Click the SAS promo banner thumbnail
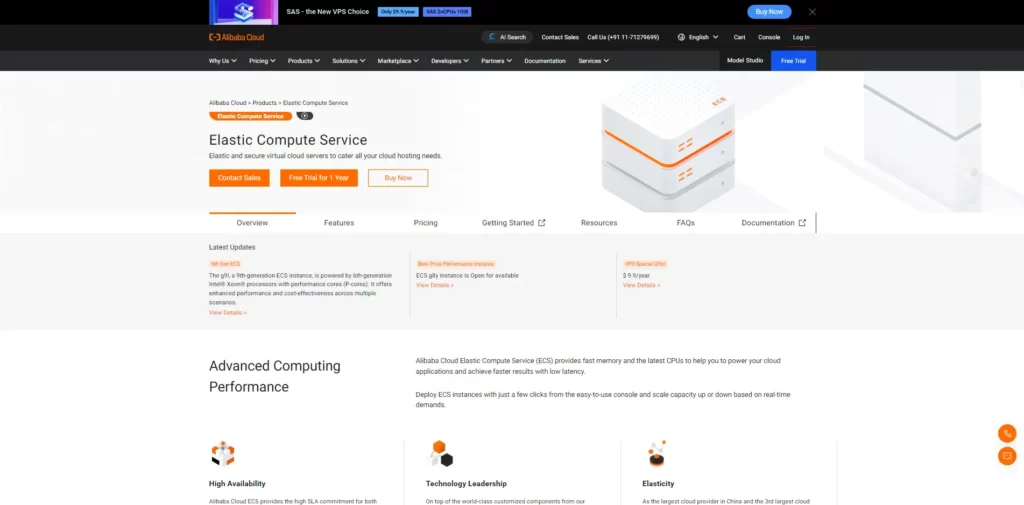Viewport: 1024px width, 505px height. [x=244, y=12]
